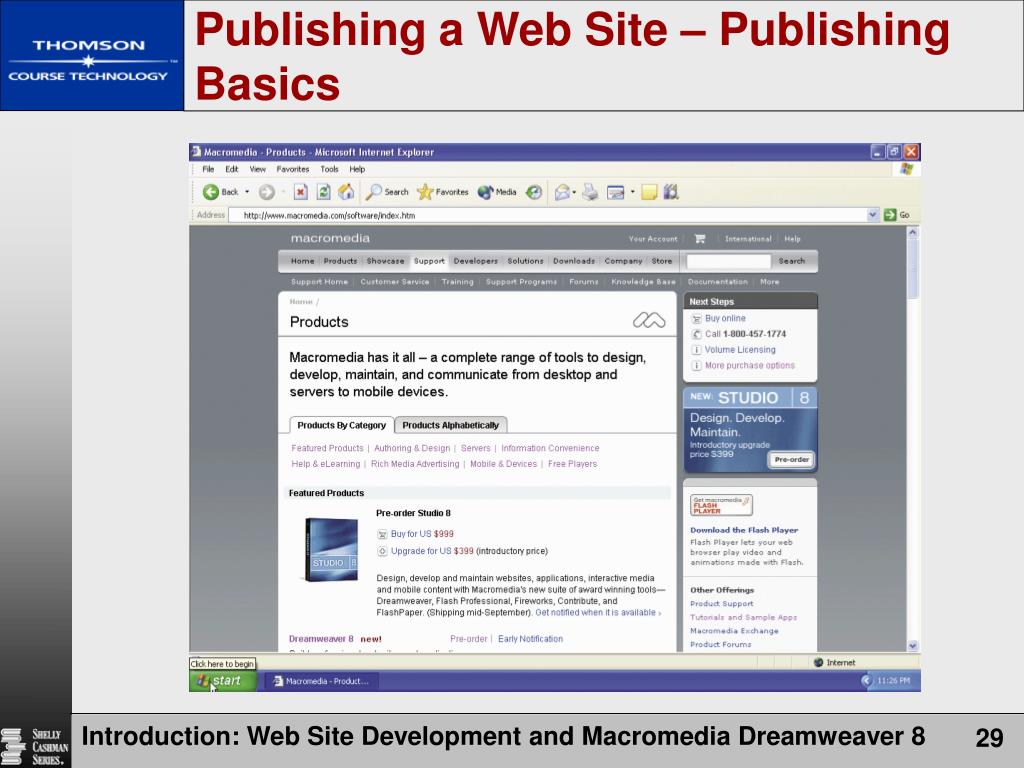Viewport: 1024px width, 768px height.
Task: Click the Downloads nav item
Action: tap(574, 261)
